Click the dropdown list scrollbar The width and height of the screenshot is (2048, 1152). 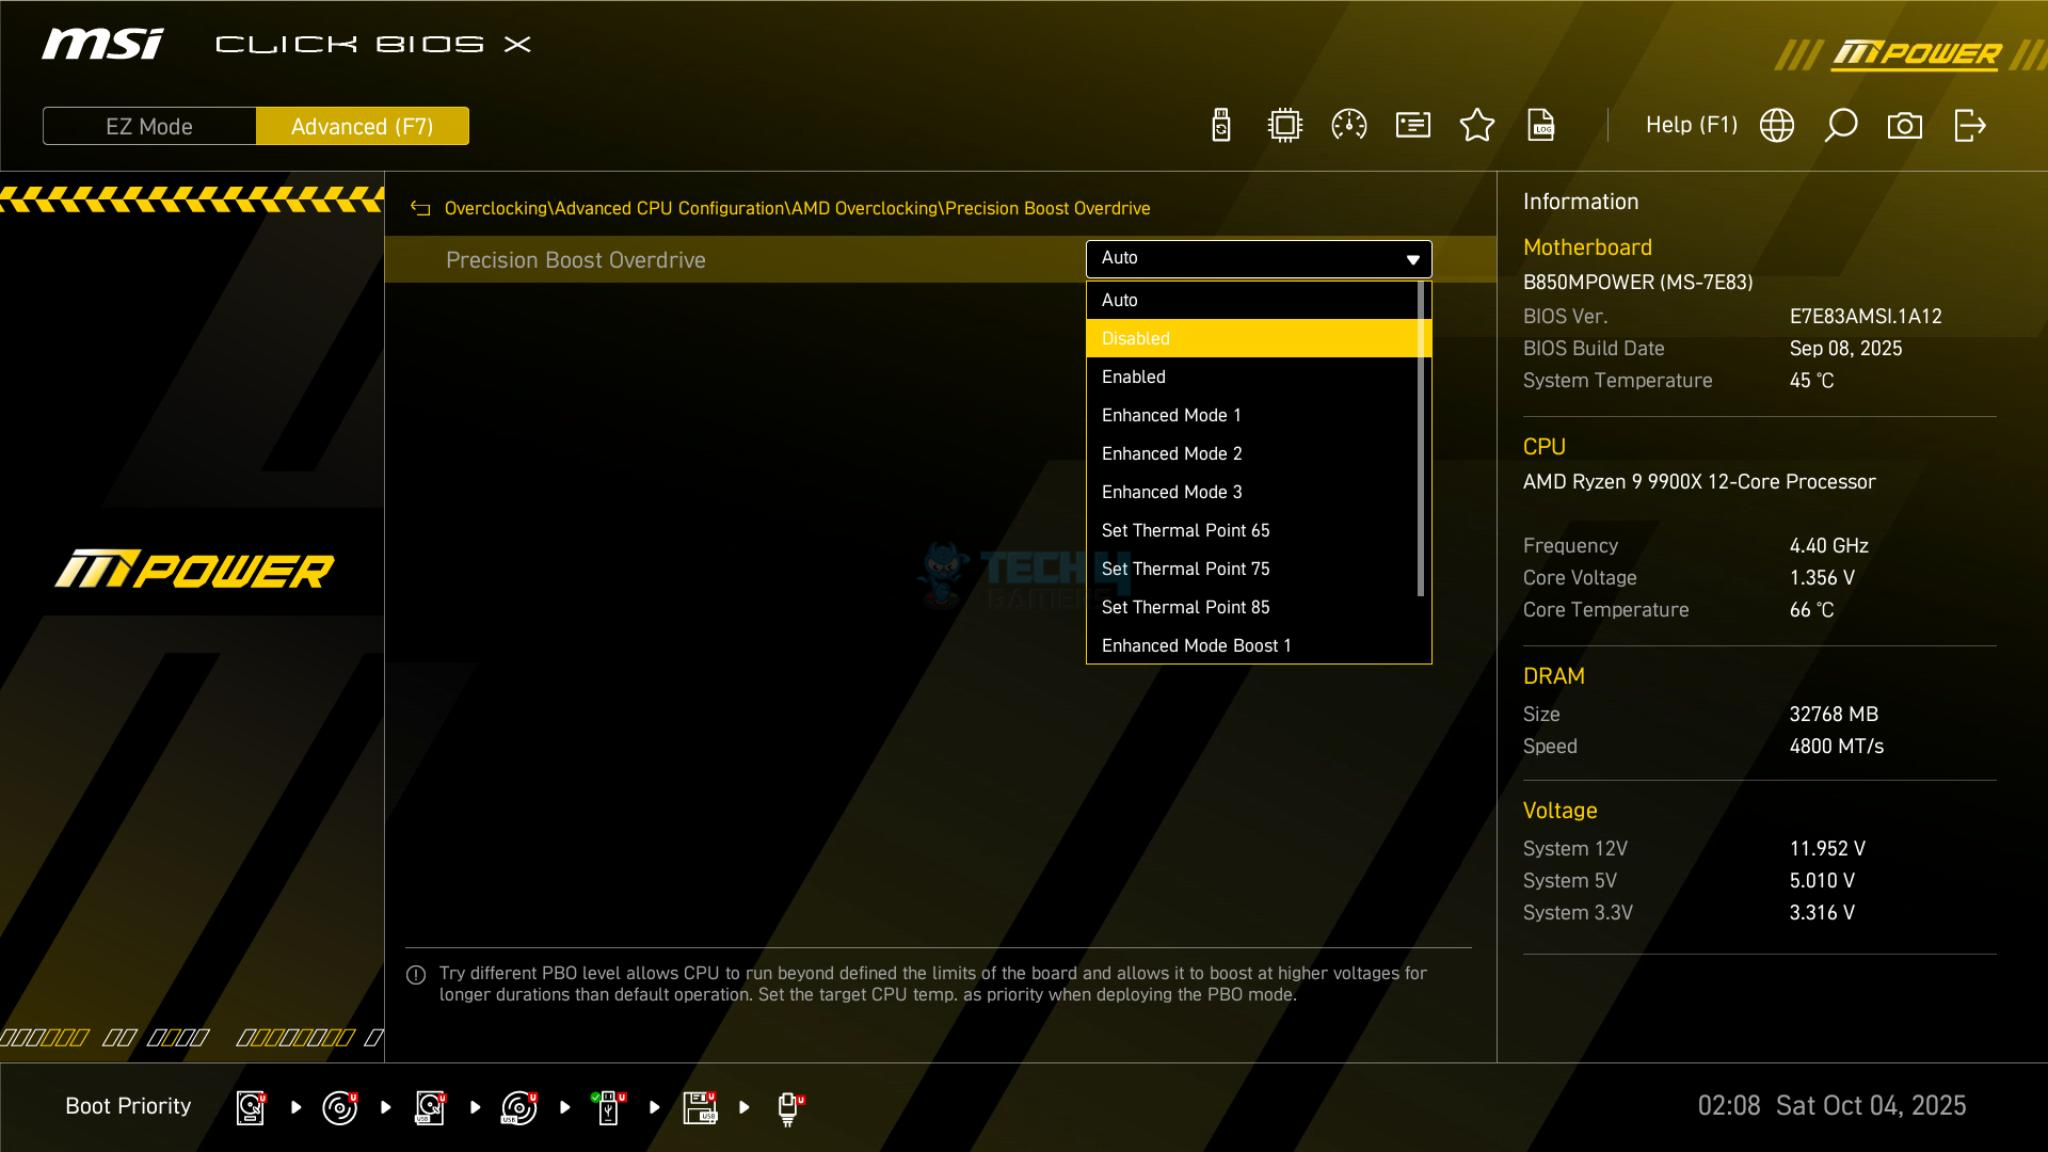(1421, 440)
